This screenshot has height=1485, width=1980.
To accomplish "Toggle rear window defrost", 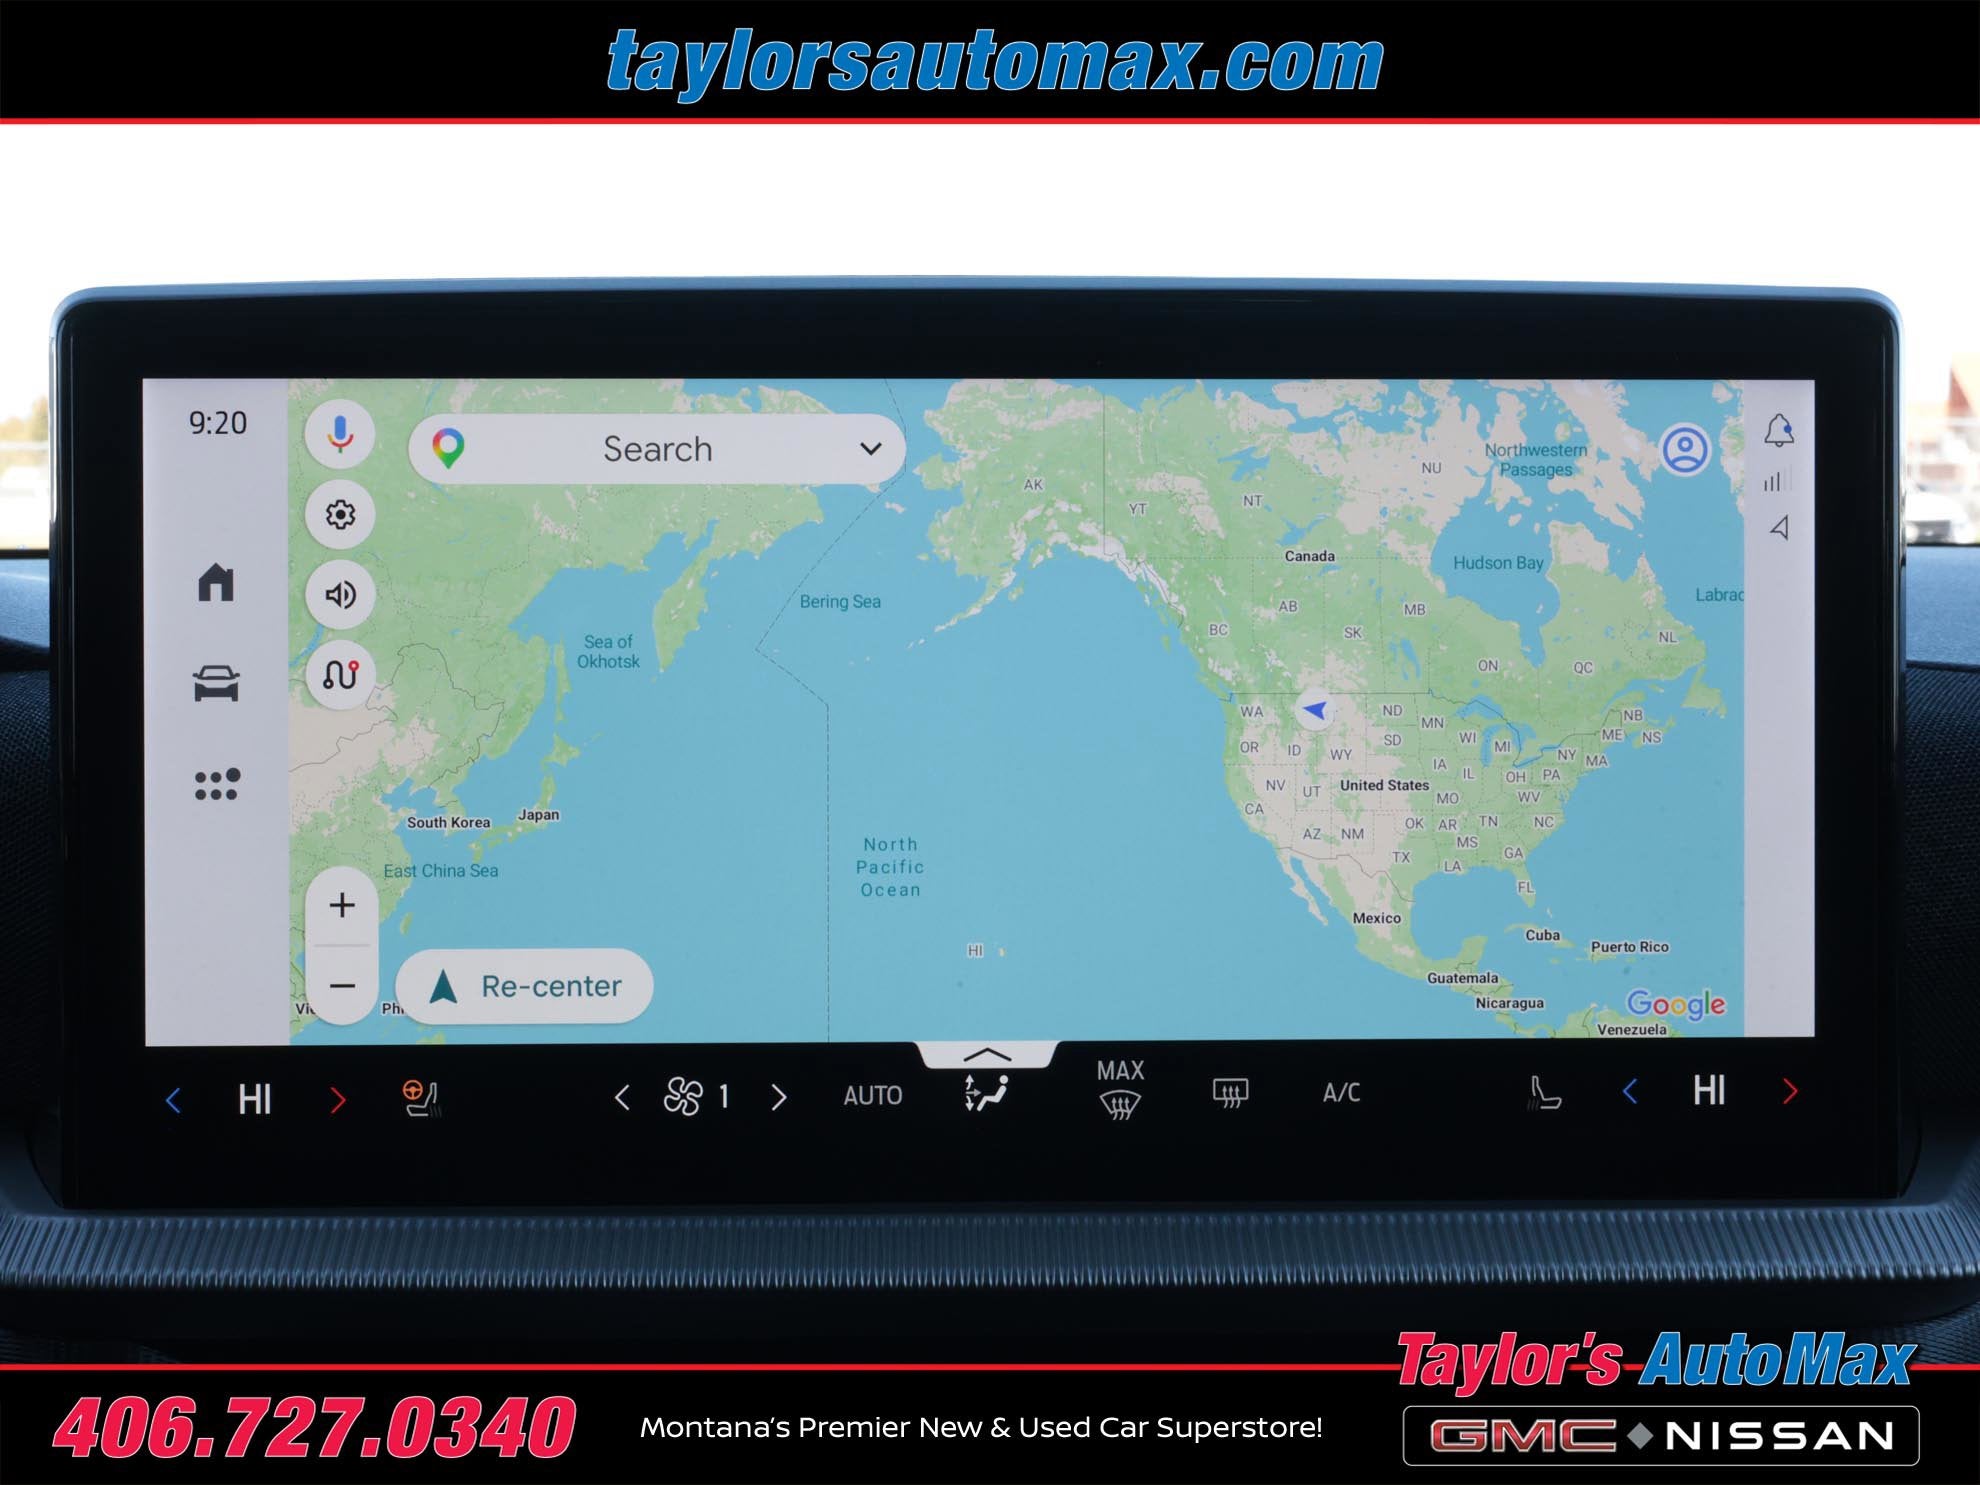I will [x=1230, y=1093].
